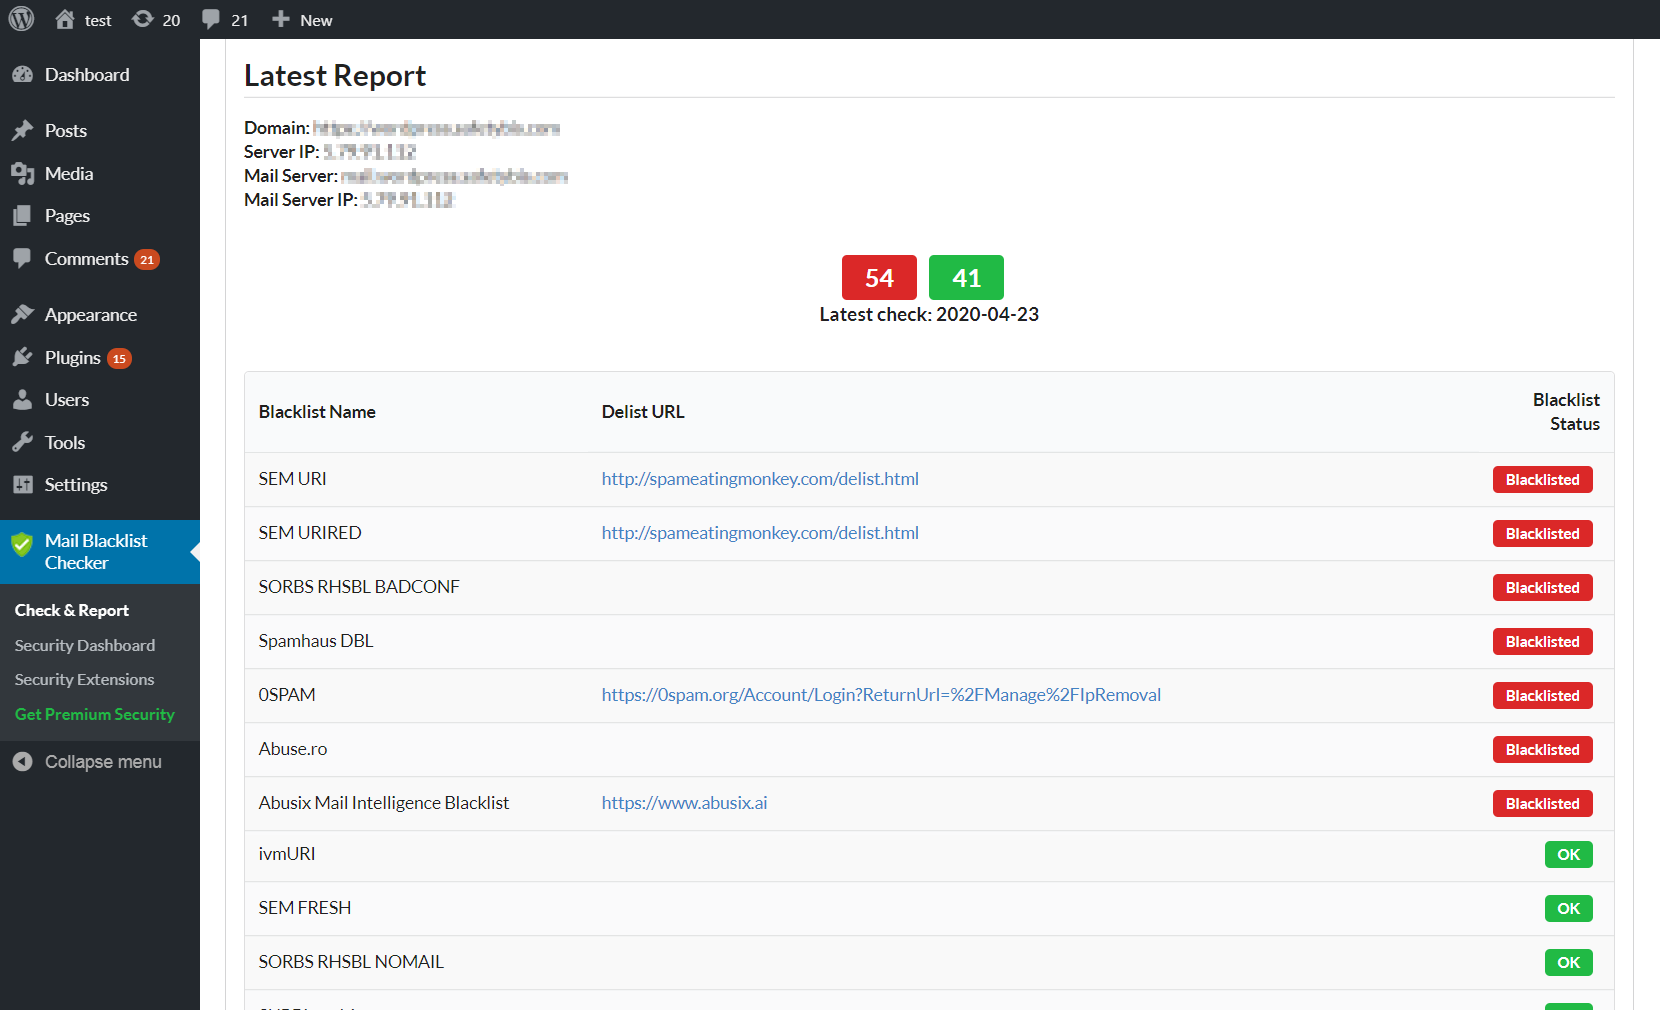
Task: Click the home icon beside test
Action: [65, 19]
